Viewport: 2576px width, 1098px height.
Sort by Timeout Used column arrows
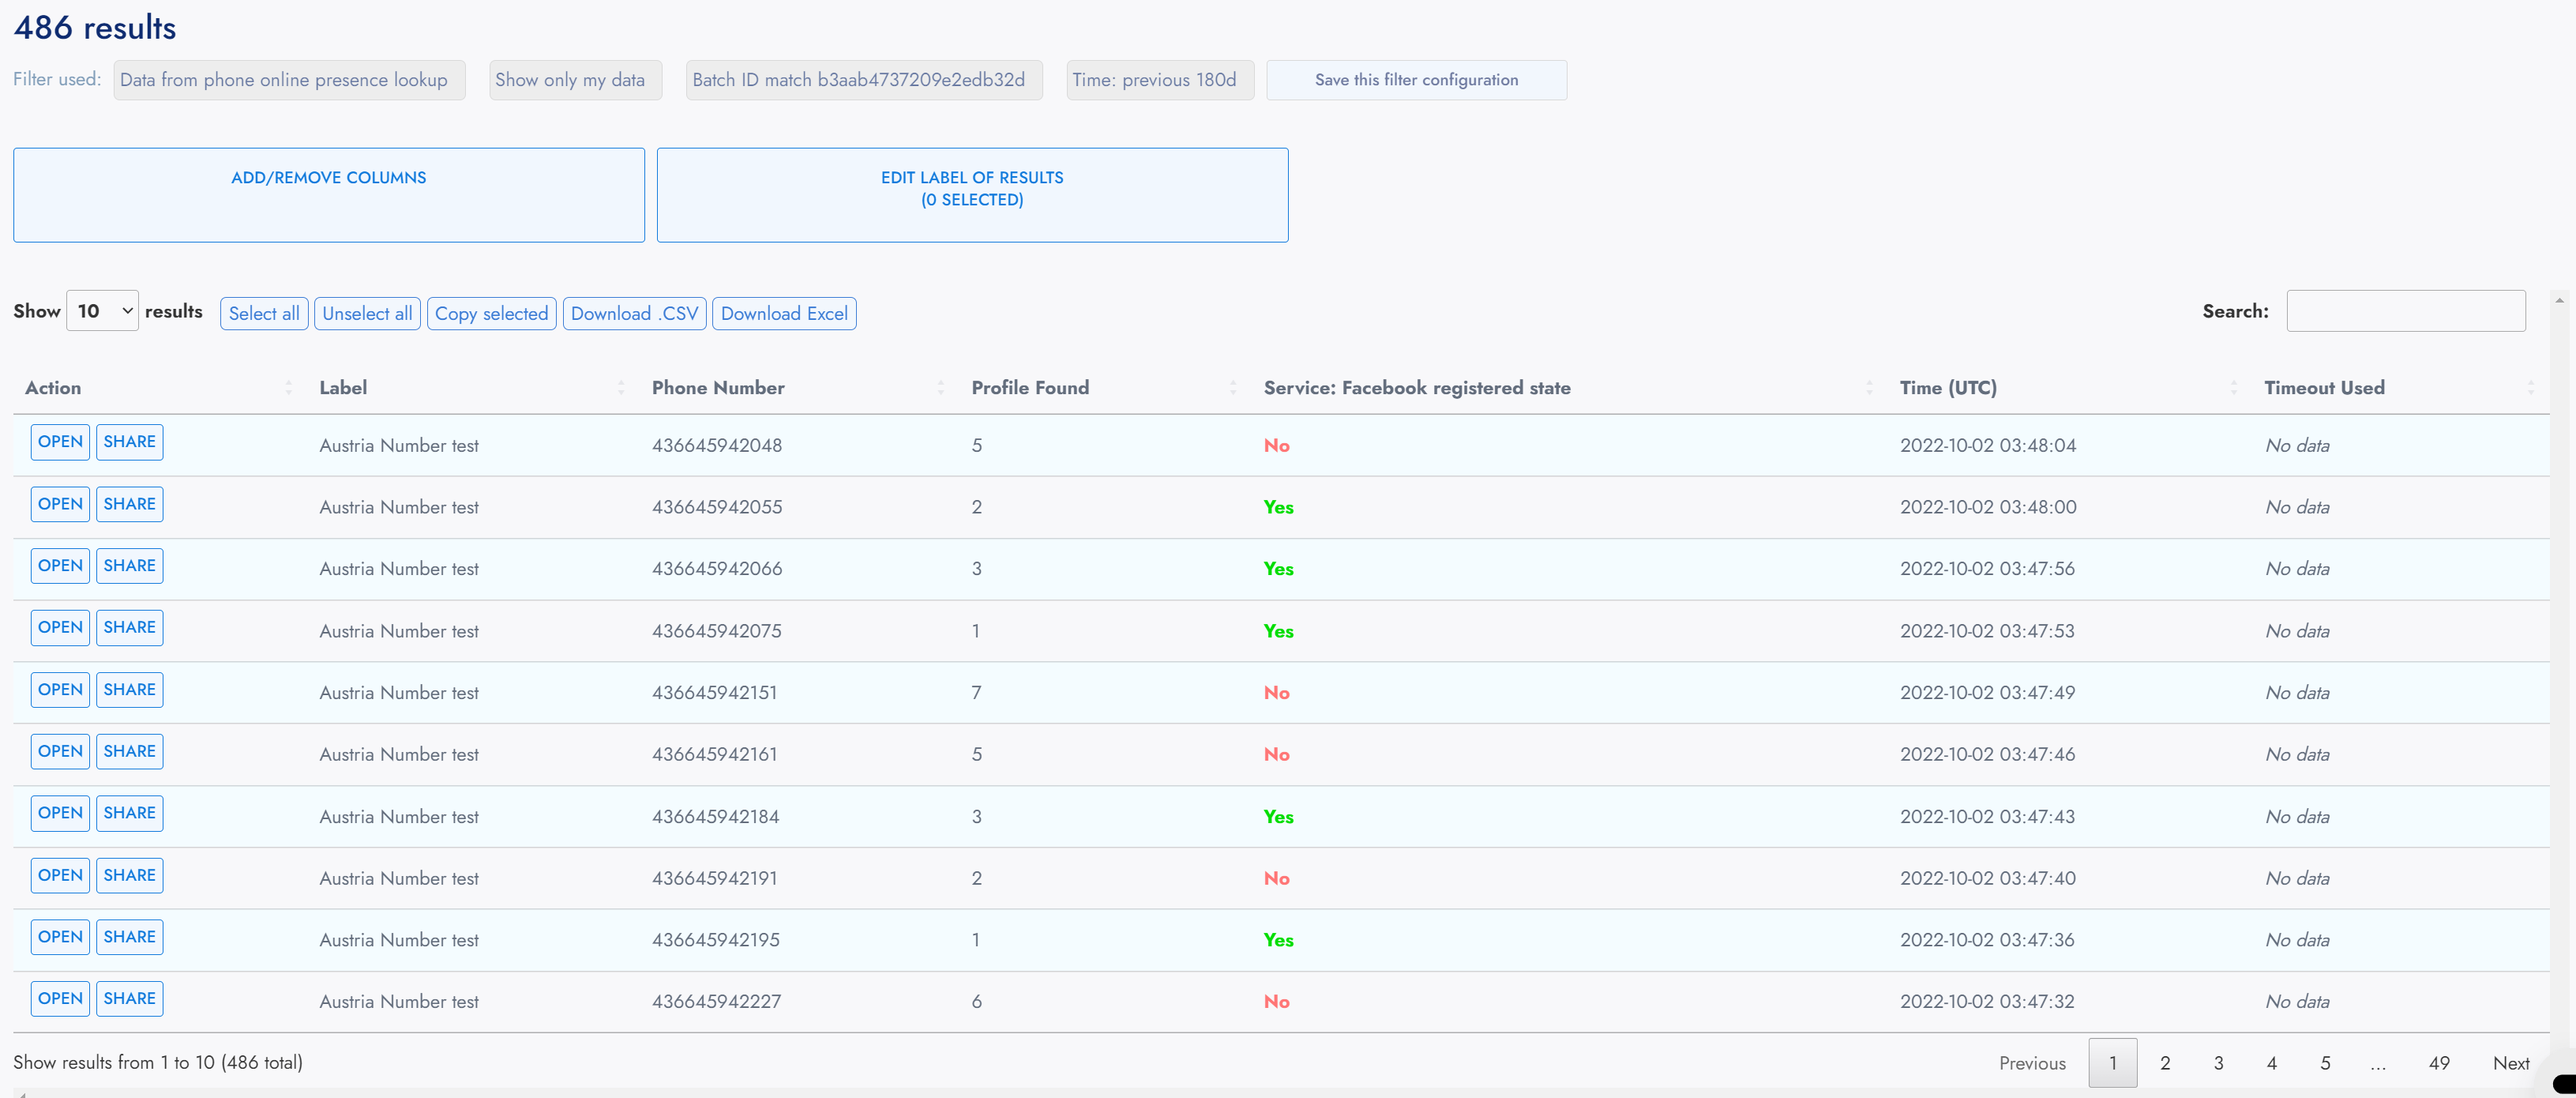click(2530, 388)
